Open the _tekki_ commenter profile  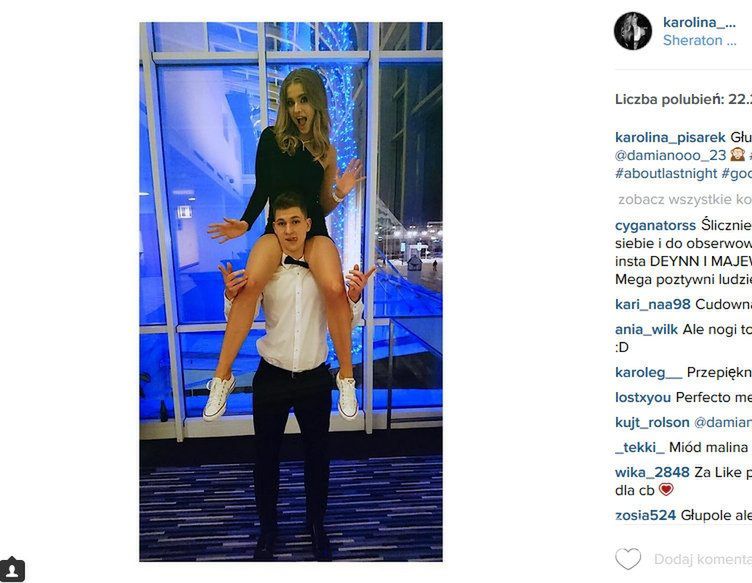(640, 447)
